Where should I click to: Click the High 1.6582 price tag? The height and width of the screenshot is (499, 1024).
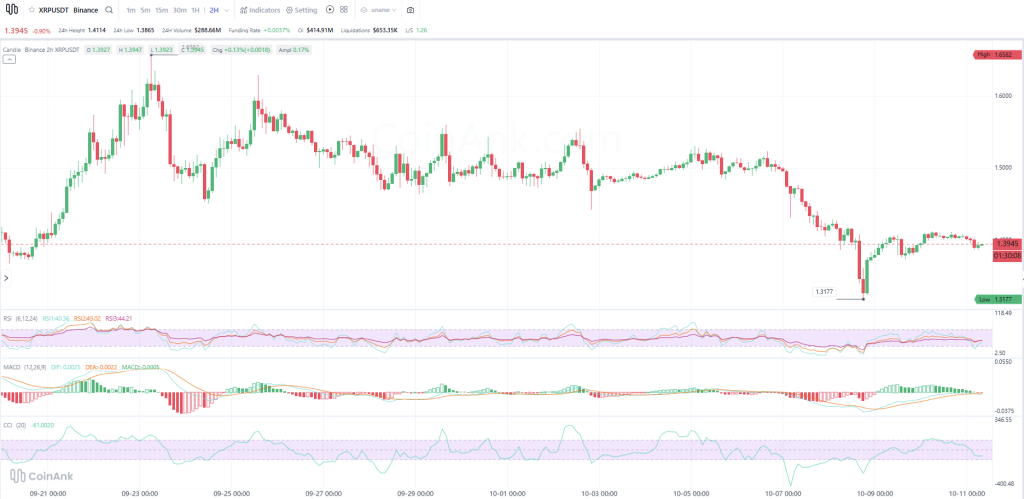tap(997, 56)
